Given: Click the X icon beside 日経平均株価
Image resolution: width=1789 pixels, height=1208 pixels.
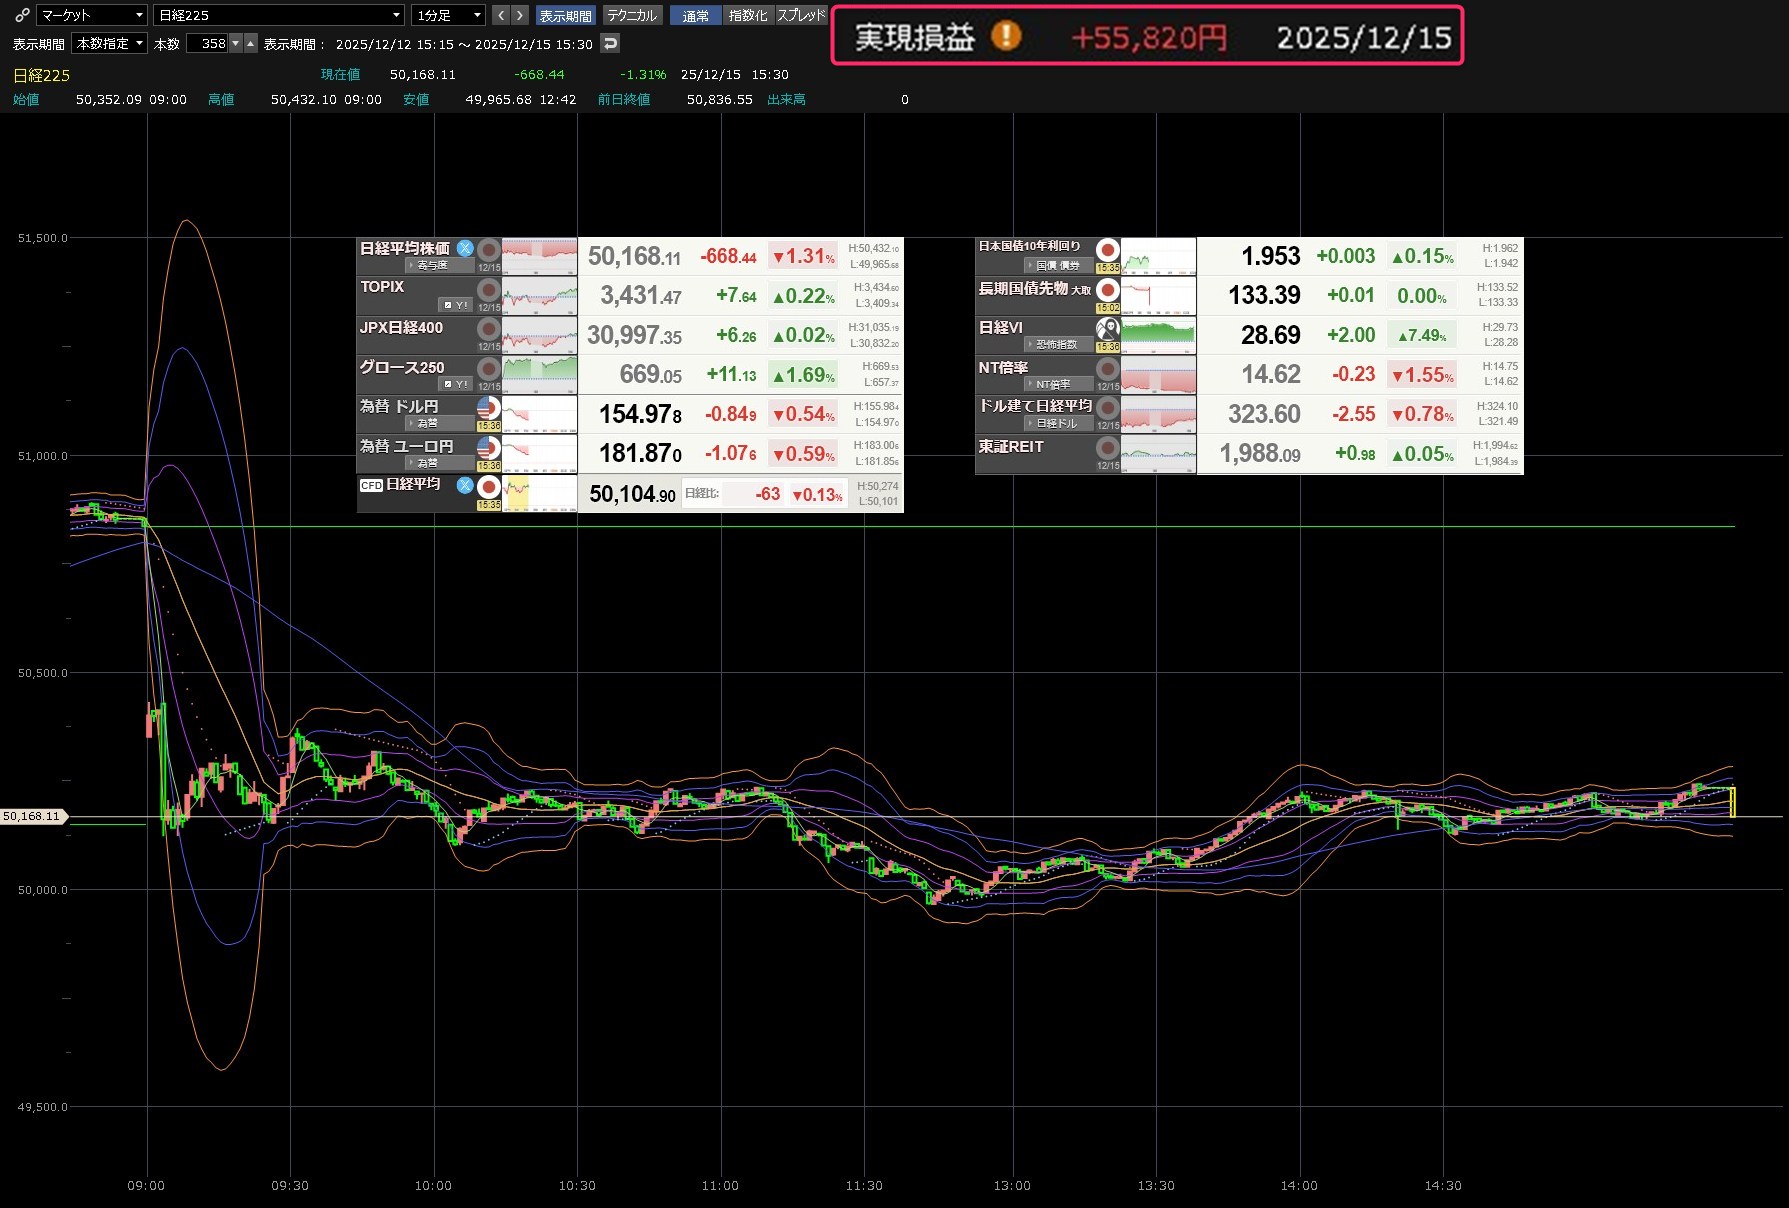Looking at the screenshot, I should tap(465, 248).
